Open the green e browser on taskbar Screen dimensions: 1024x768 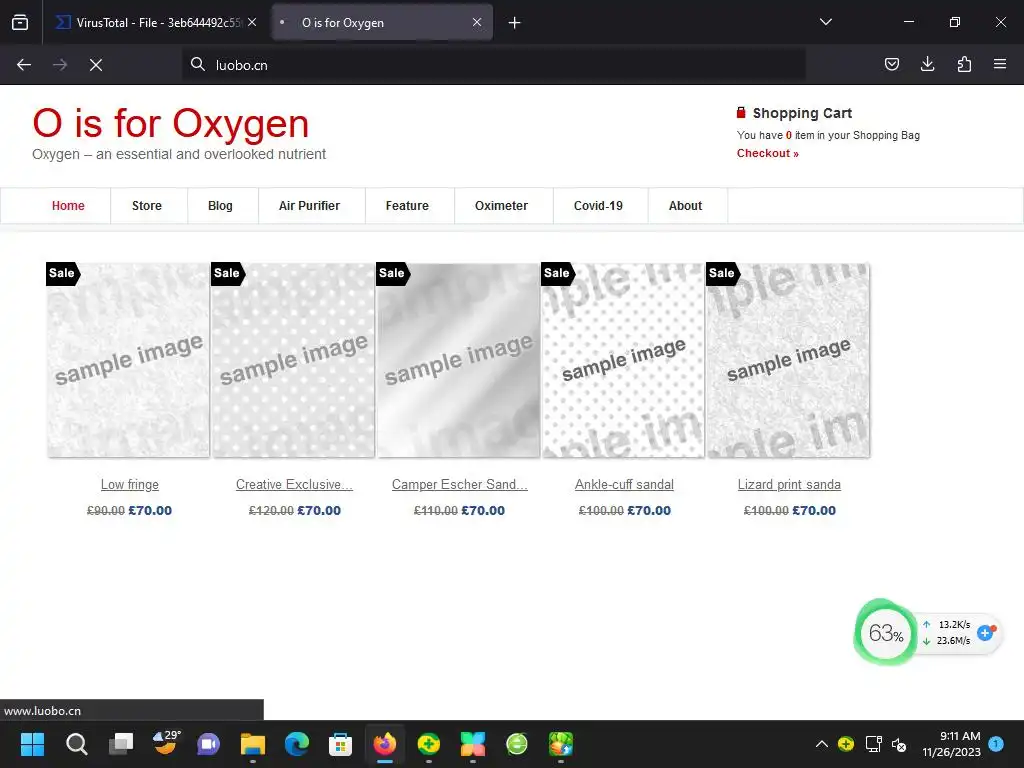[x=517, y=744]
